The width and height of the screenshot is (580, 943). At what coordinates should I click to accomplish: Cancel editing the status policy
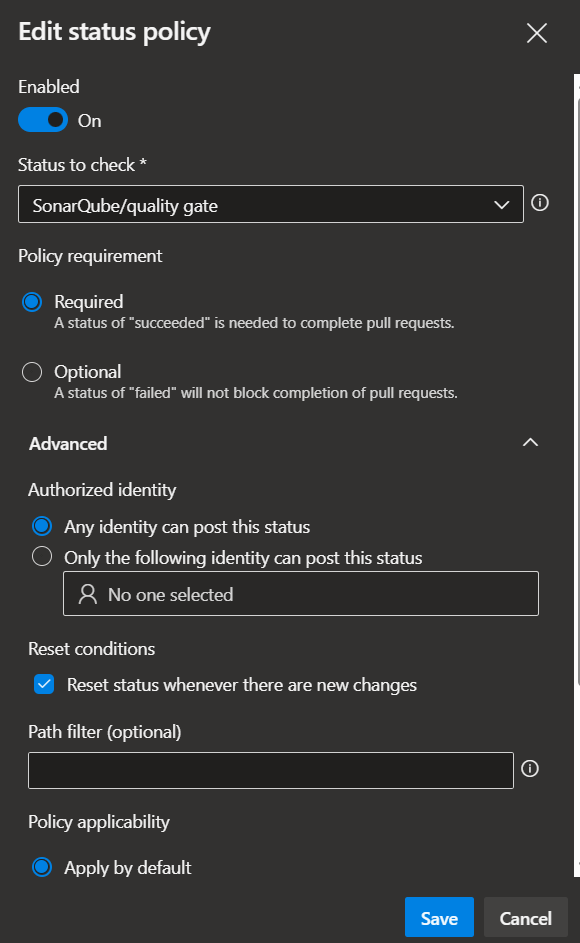pyautogui.click(x=526, y=917)
